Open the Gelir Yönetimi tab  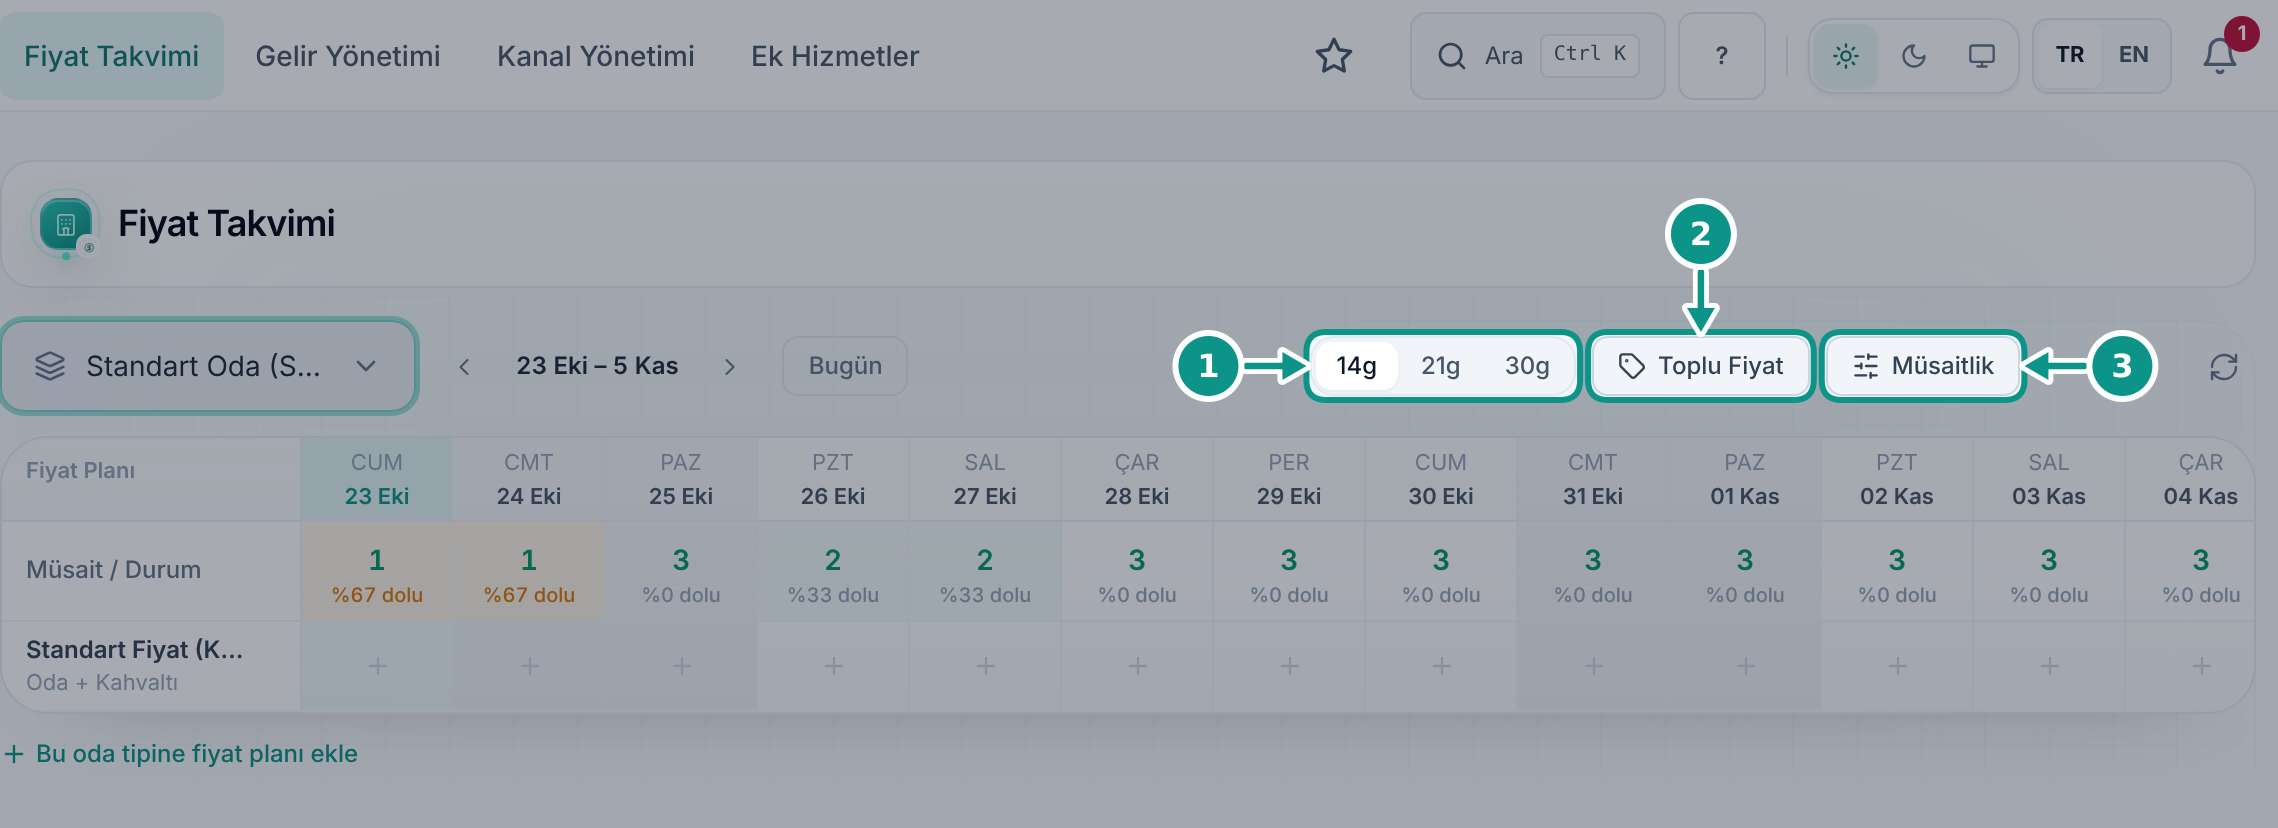pos(348,56)
